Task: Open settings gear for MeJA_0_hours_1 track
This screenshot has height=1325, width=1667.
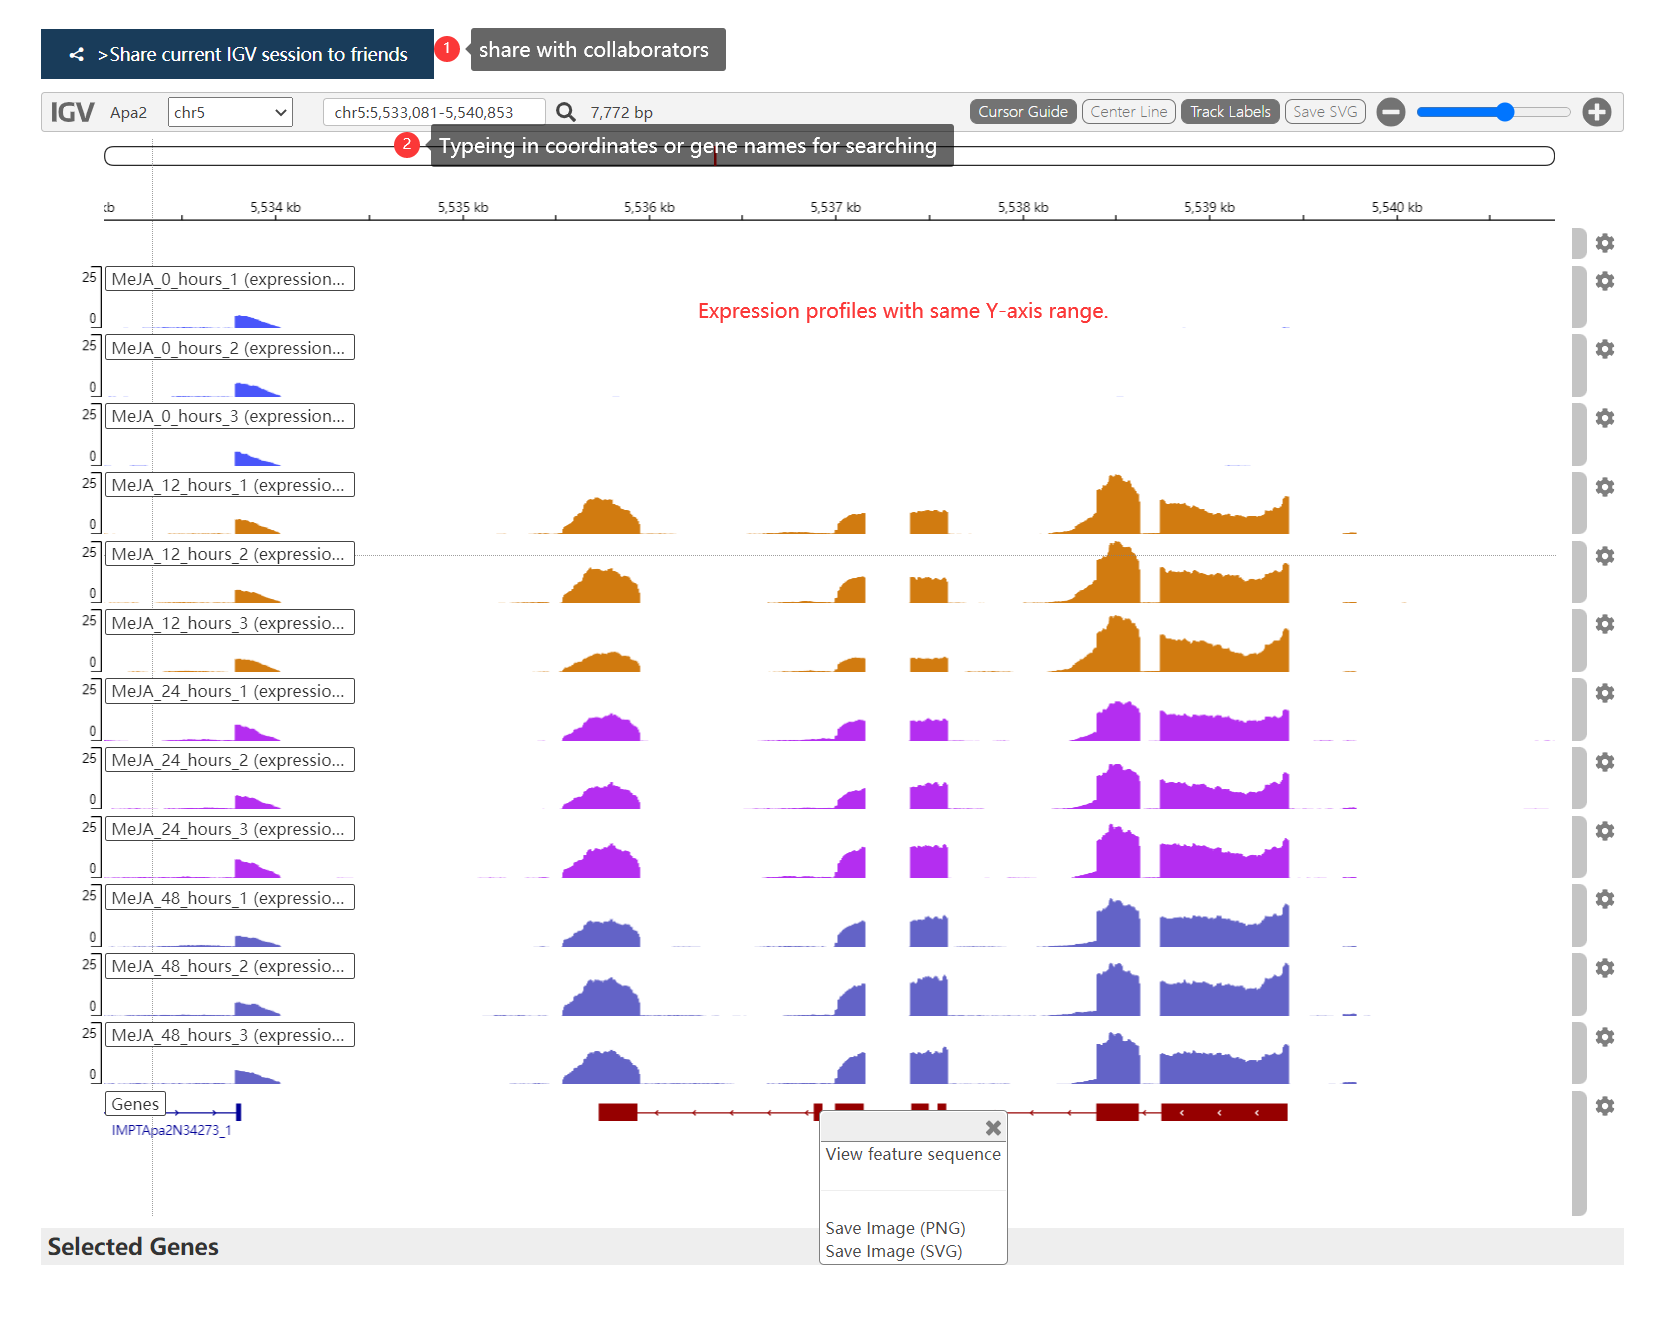Action: pyautogui.click(x=1604, y=281)
